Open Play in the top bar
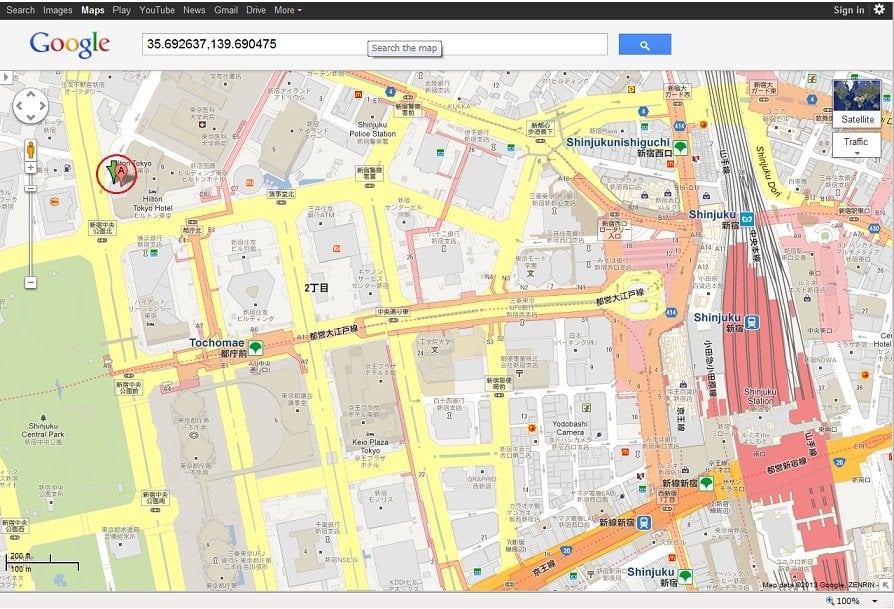 (121, 10)
